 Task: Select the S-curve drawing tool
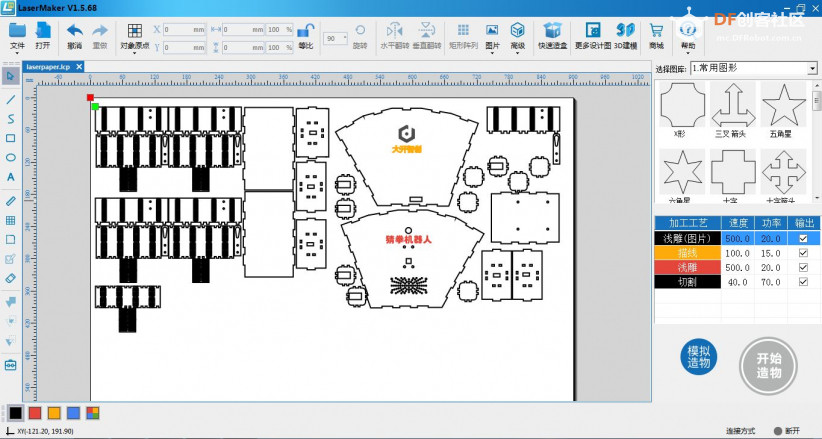pyautogui.click(x=10, y=119)
